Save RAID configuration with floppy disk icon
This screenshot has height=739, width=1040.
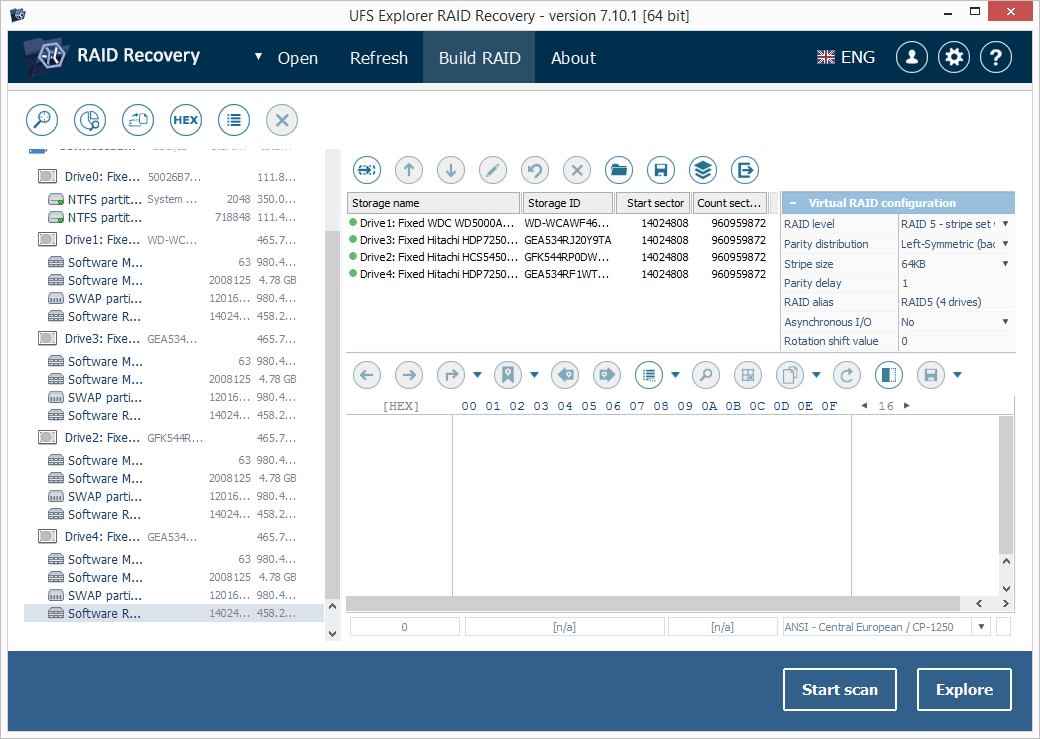(661, 170)
